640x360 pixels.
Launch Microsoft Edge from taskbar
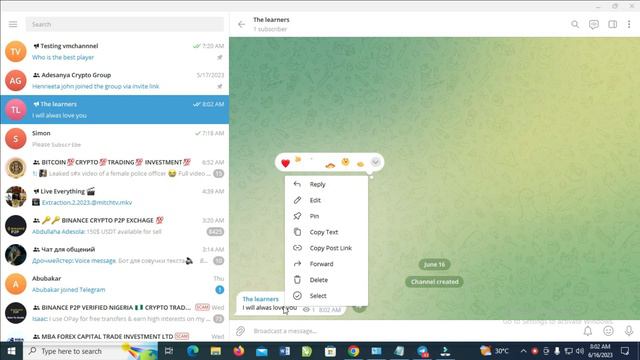point(193,351)
